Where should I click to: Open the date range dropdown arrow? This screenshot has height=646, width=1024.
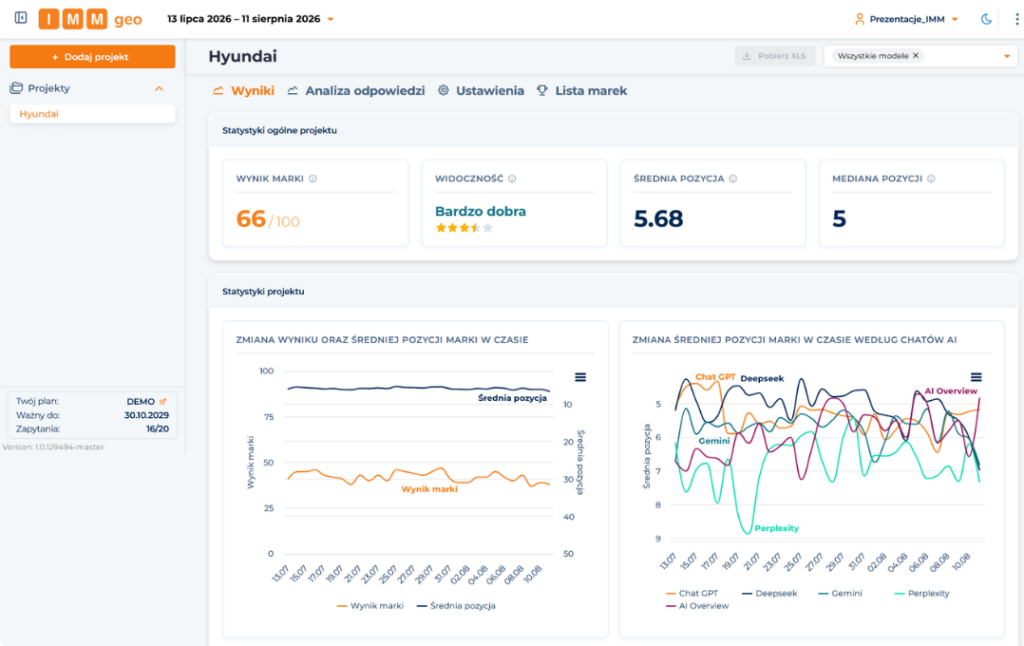pos(330,20)
